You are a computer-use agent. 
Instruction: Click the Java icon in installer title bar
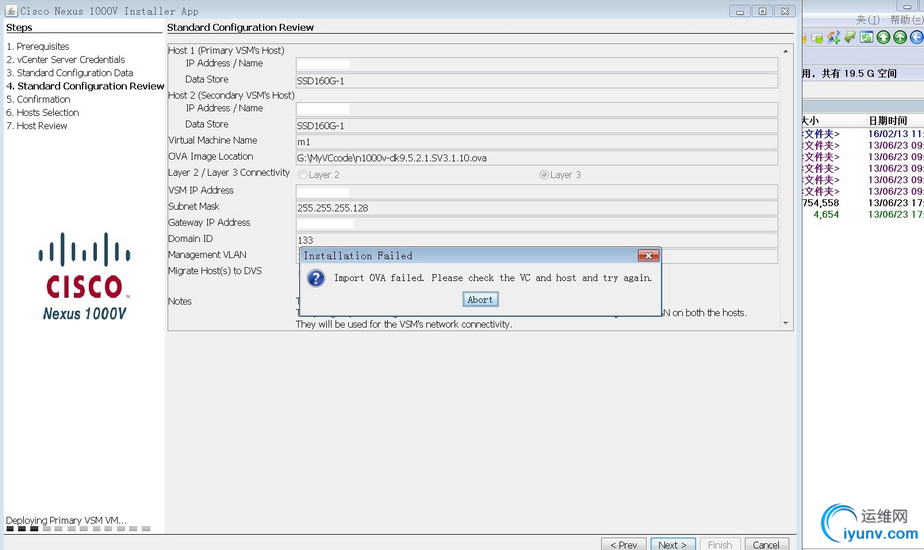tap(11, 11)
